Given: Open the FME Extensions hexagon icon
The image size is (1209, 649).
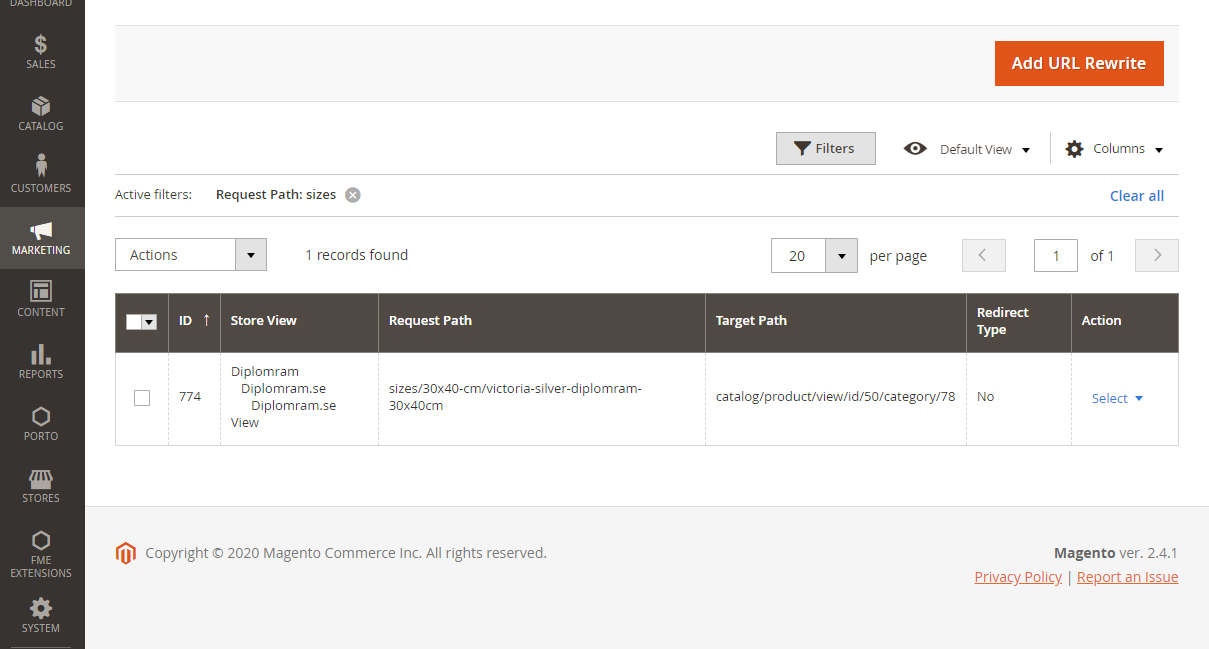Looking at the screenshot, I should coord(41,540).
